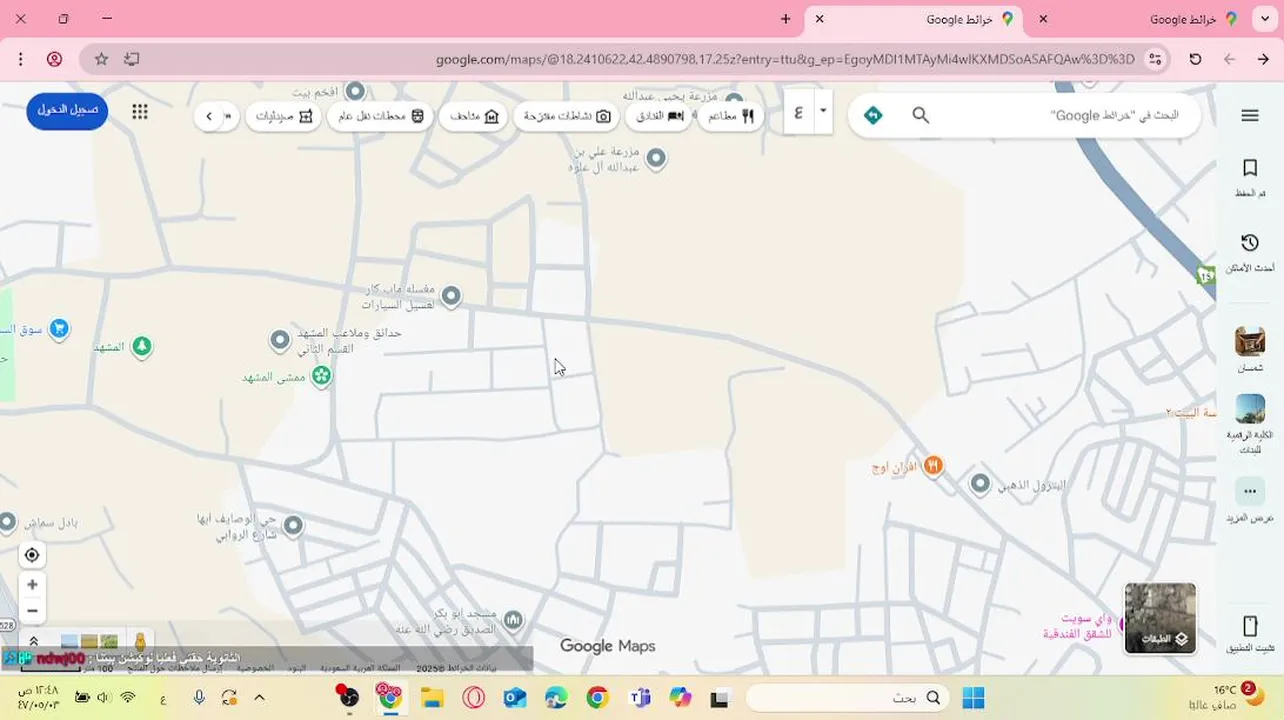Image resolution: width=1284 pixels, height=720 pixels.
Task: Click the Google Maps search input field
Action: click(x=1060, y=116)
